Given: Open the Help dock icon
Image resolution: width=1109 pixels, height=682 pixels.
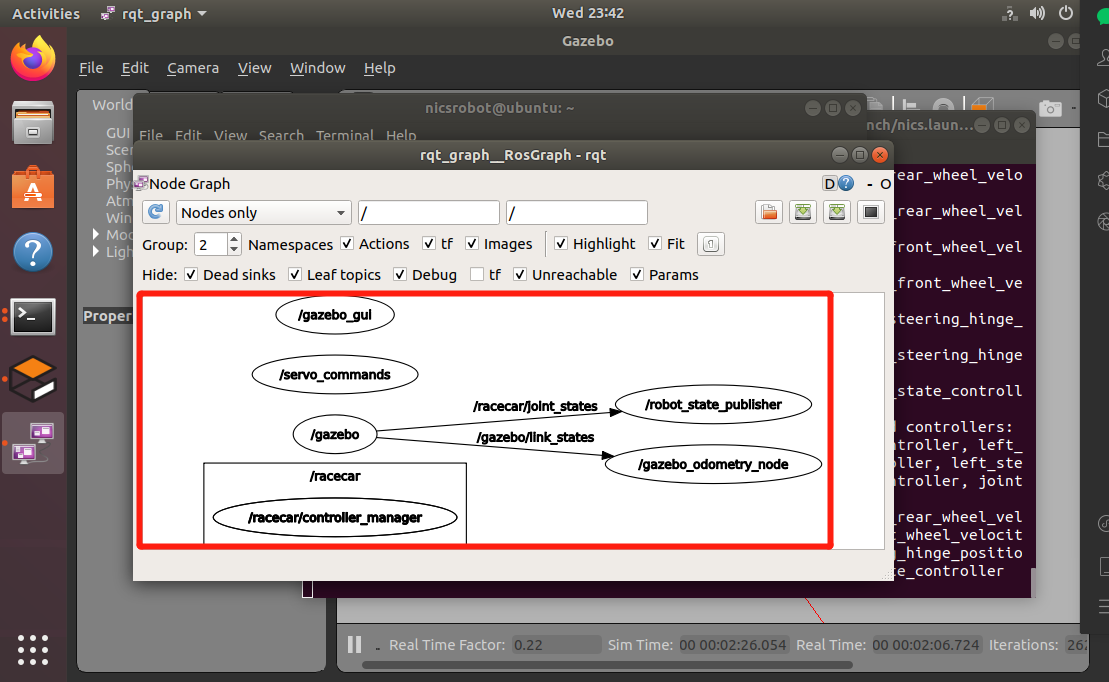Looking at the screenshot, I should 33,252.
